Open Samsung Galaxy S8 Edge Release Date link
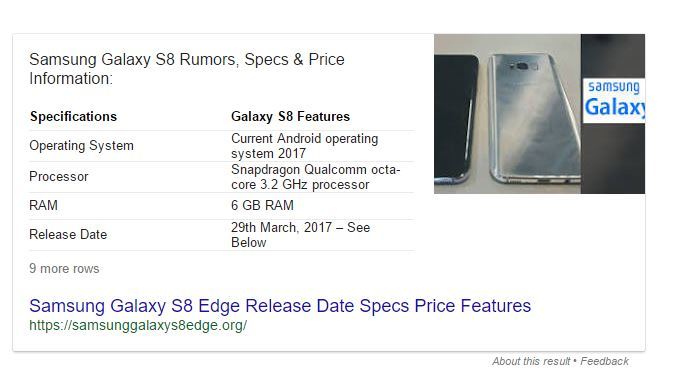676x376 pixels. pyautogui.click(x=280, y=306)
